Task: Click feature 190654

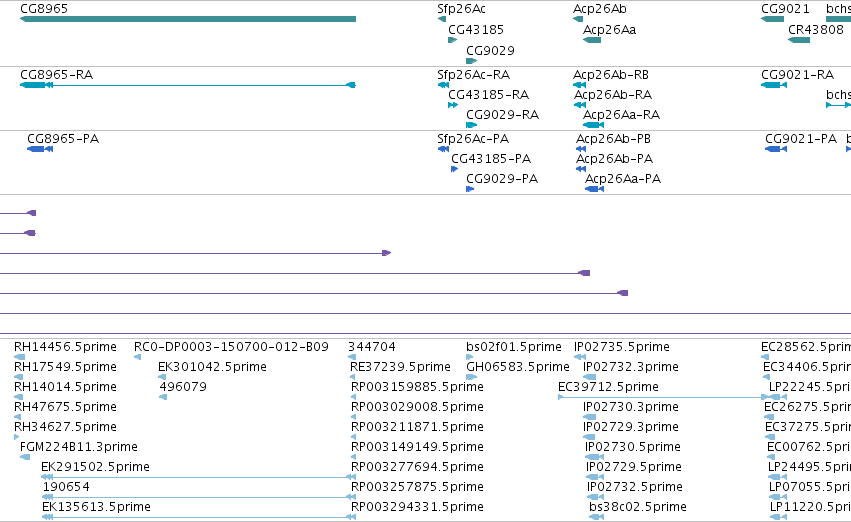Action: click(199, 497)
